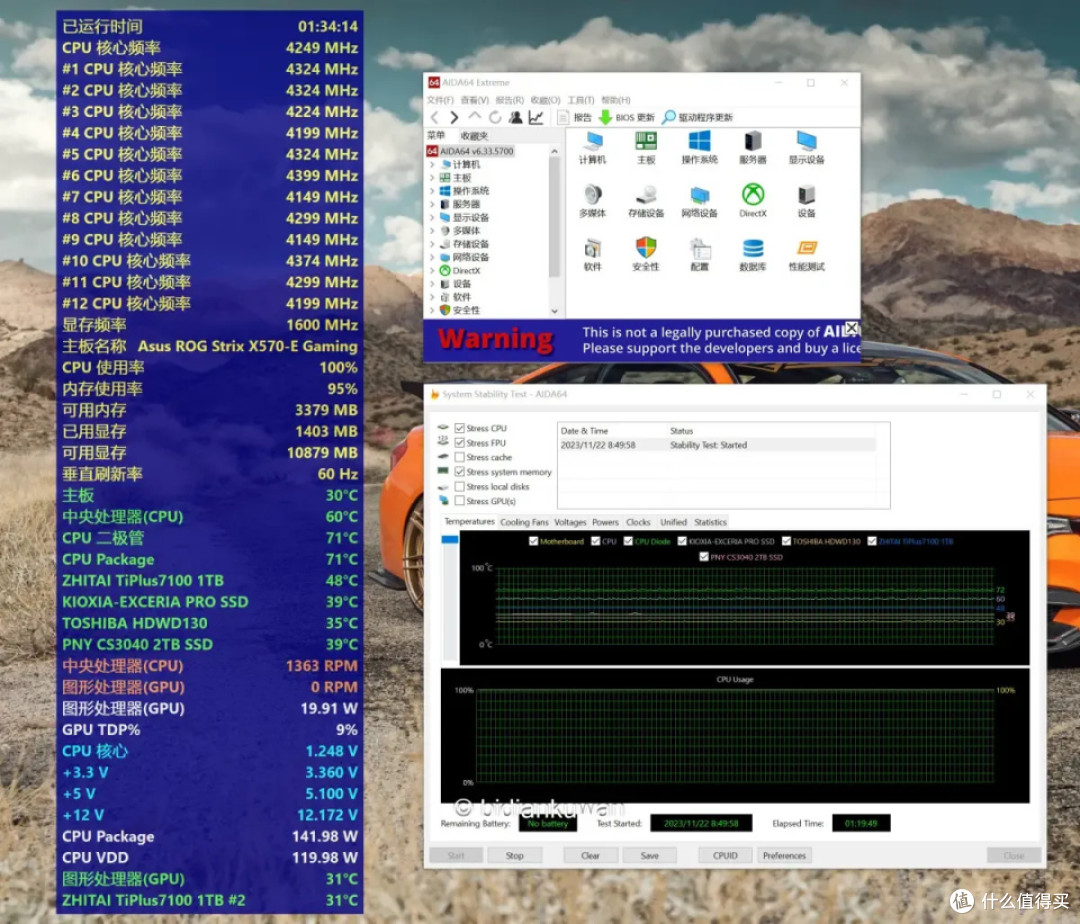Enable the Stress local disks checkbox
This screenshot has width=1080, height=924.
click(459, 486)
